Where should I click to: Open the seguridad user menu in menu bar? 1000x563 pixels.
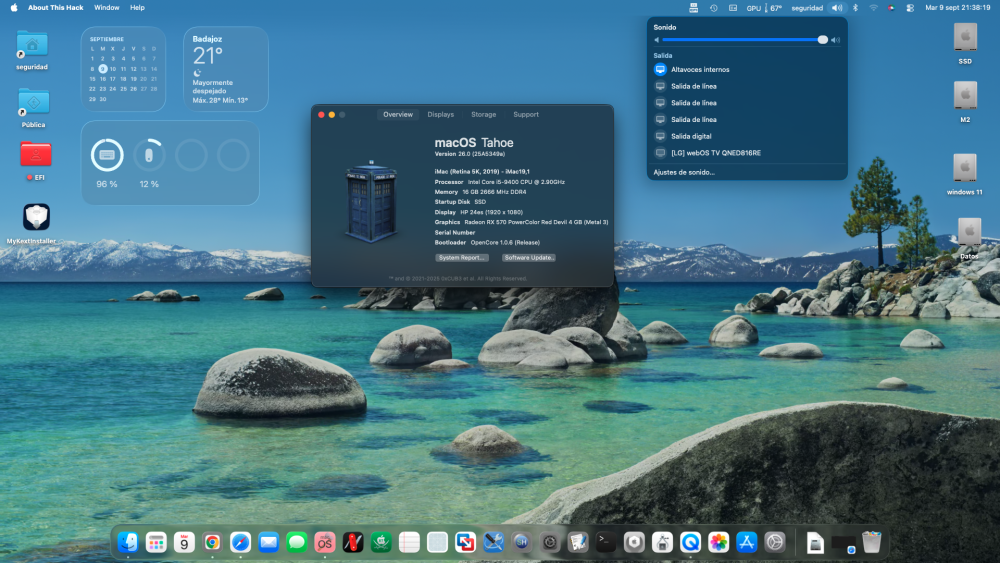(x=807, y=8)
